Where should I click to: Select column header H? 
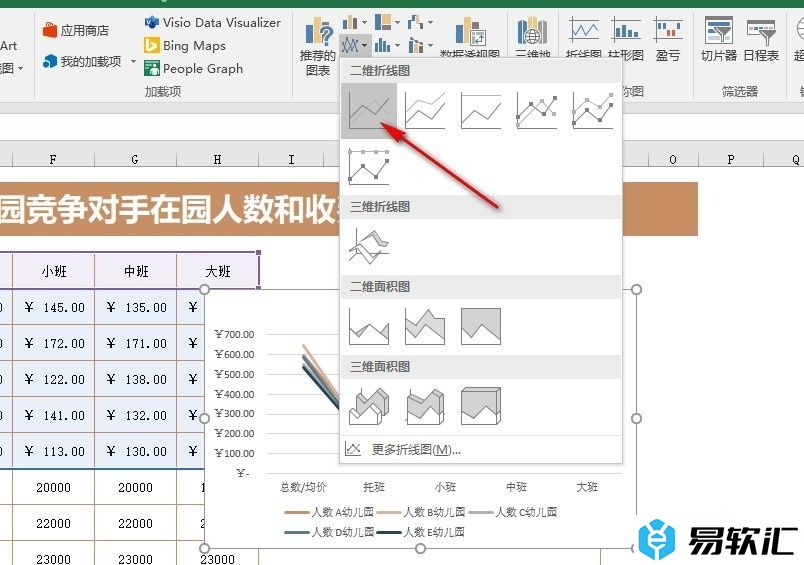point(217,159)
